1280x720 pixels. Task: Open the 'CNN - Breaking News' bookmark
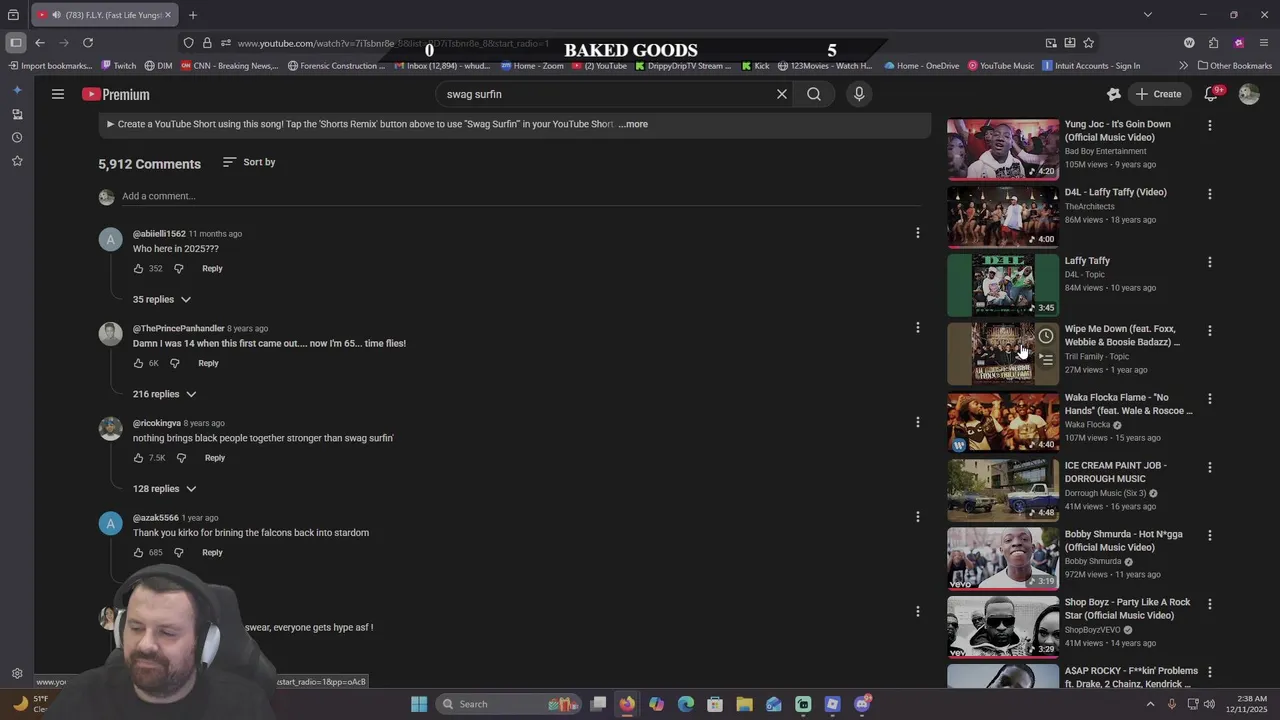pyautogui.click(x=230, y=66)
